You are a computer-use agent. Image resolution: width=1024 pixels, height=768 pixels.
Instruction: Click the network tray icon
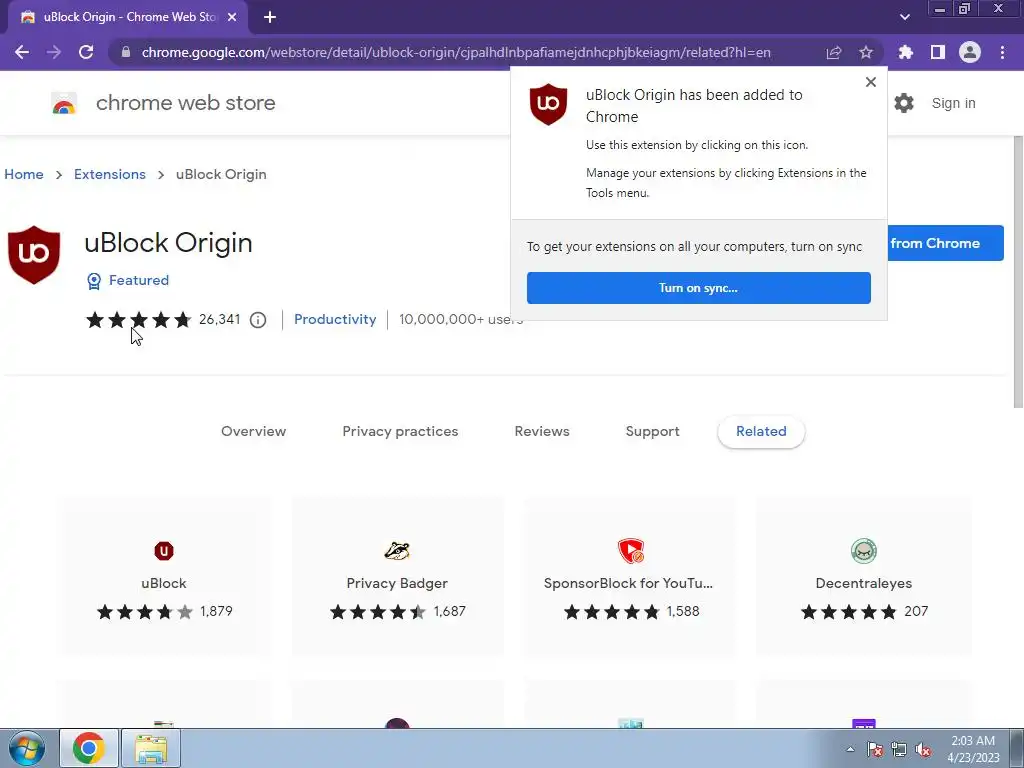pyautogui.click(x=899, y=749)
